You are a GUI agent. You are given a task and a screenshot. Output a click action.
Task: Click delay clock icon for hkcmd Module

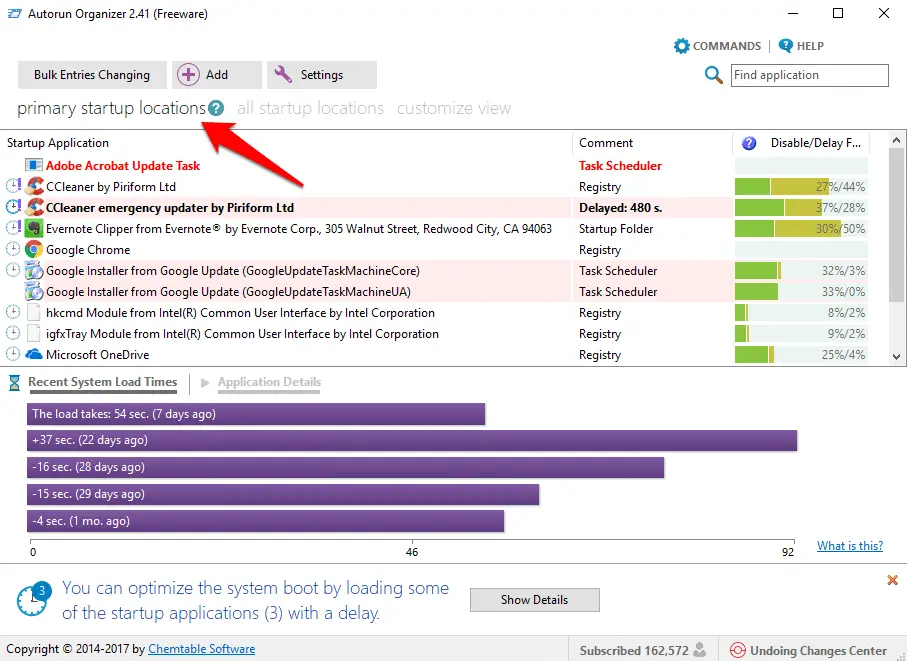(13, 312)
